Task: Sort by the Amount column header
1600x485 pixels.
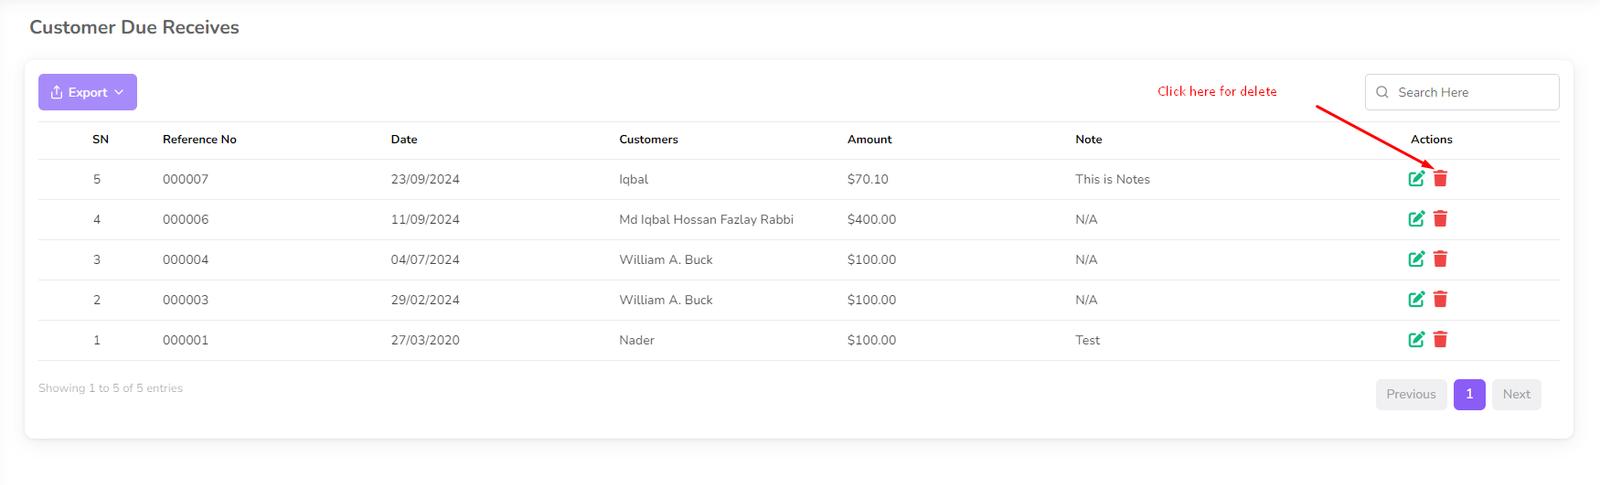Action: (869, 140)
